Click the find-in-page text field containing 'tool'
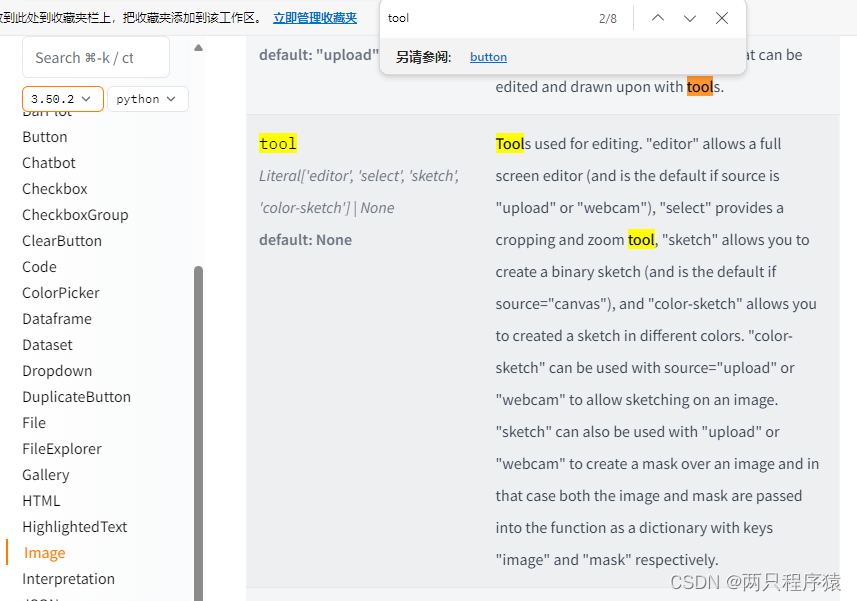The height and width of the screenshot is (601, 857). [x=486, y=18]
